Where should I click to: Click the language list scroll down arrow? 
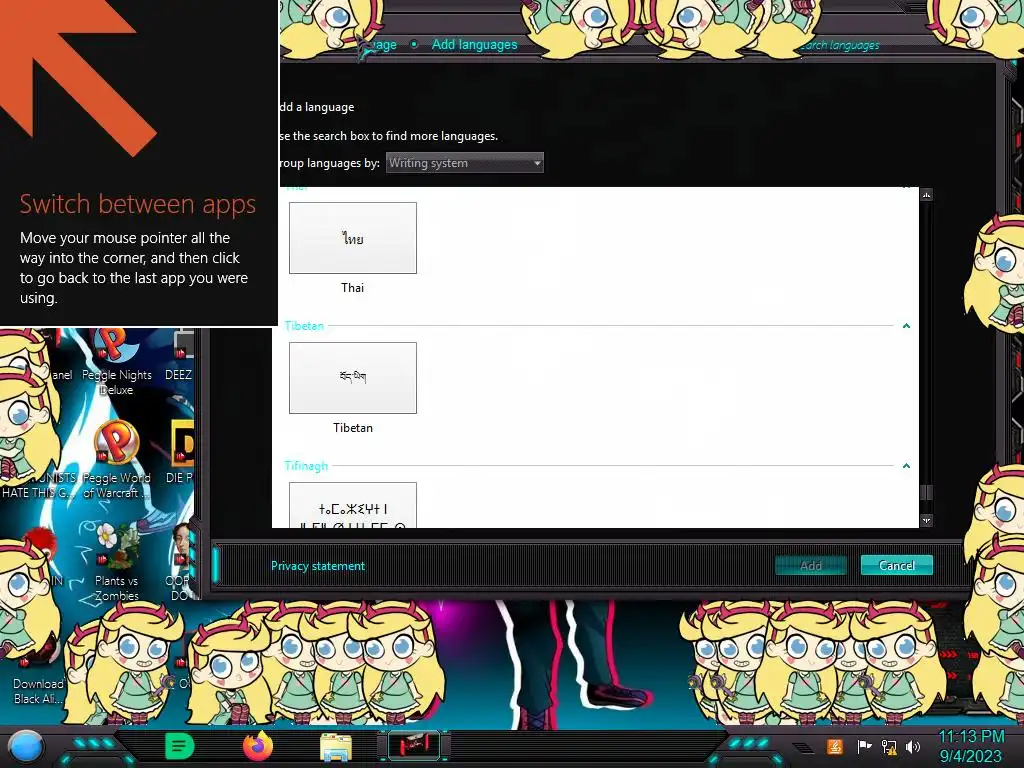(926, 520)
